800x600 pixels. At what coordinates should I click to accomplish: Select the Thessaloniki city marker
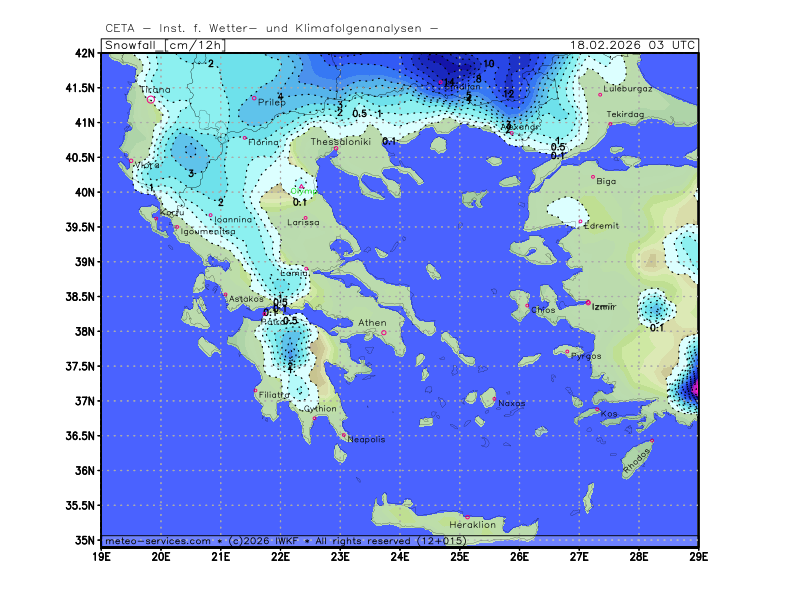[335, 150]
